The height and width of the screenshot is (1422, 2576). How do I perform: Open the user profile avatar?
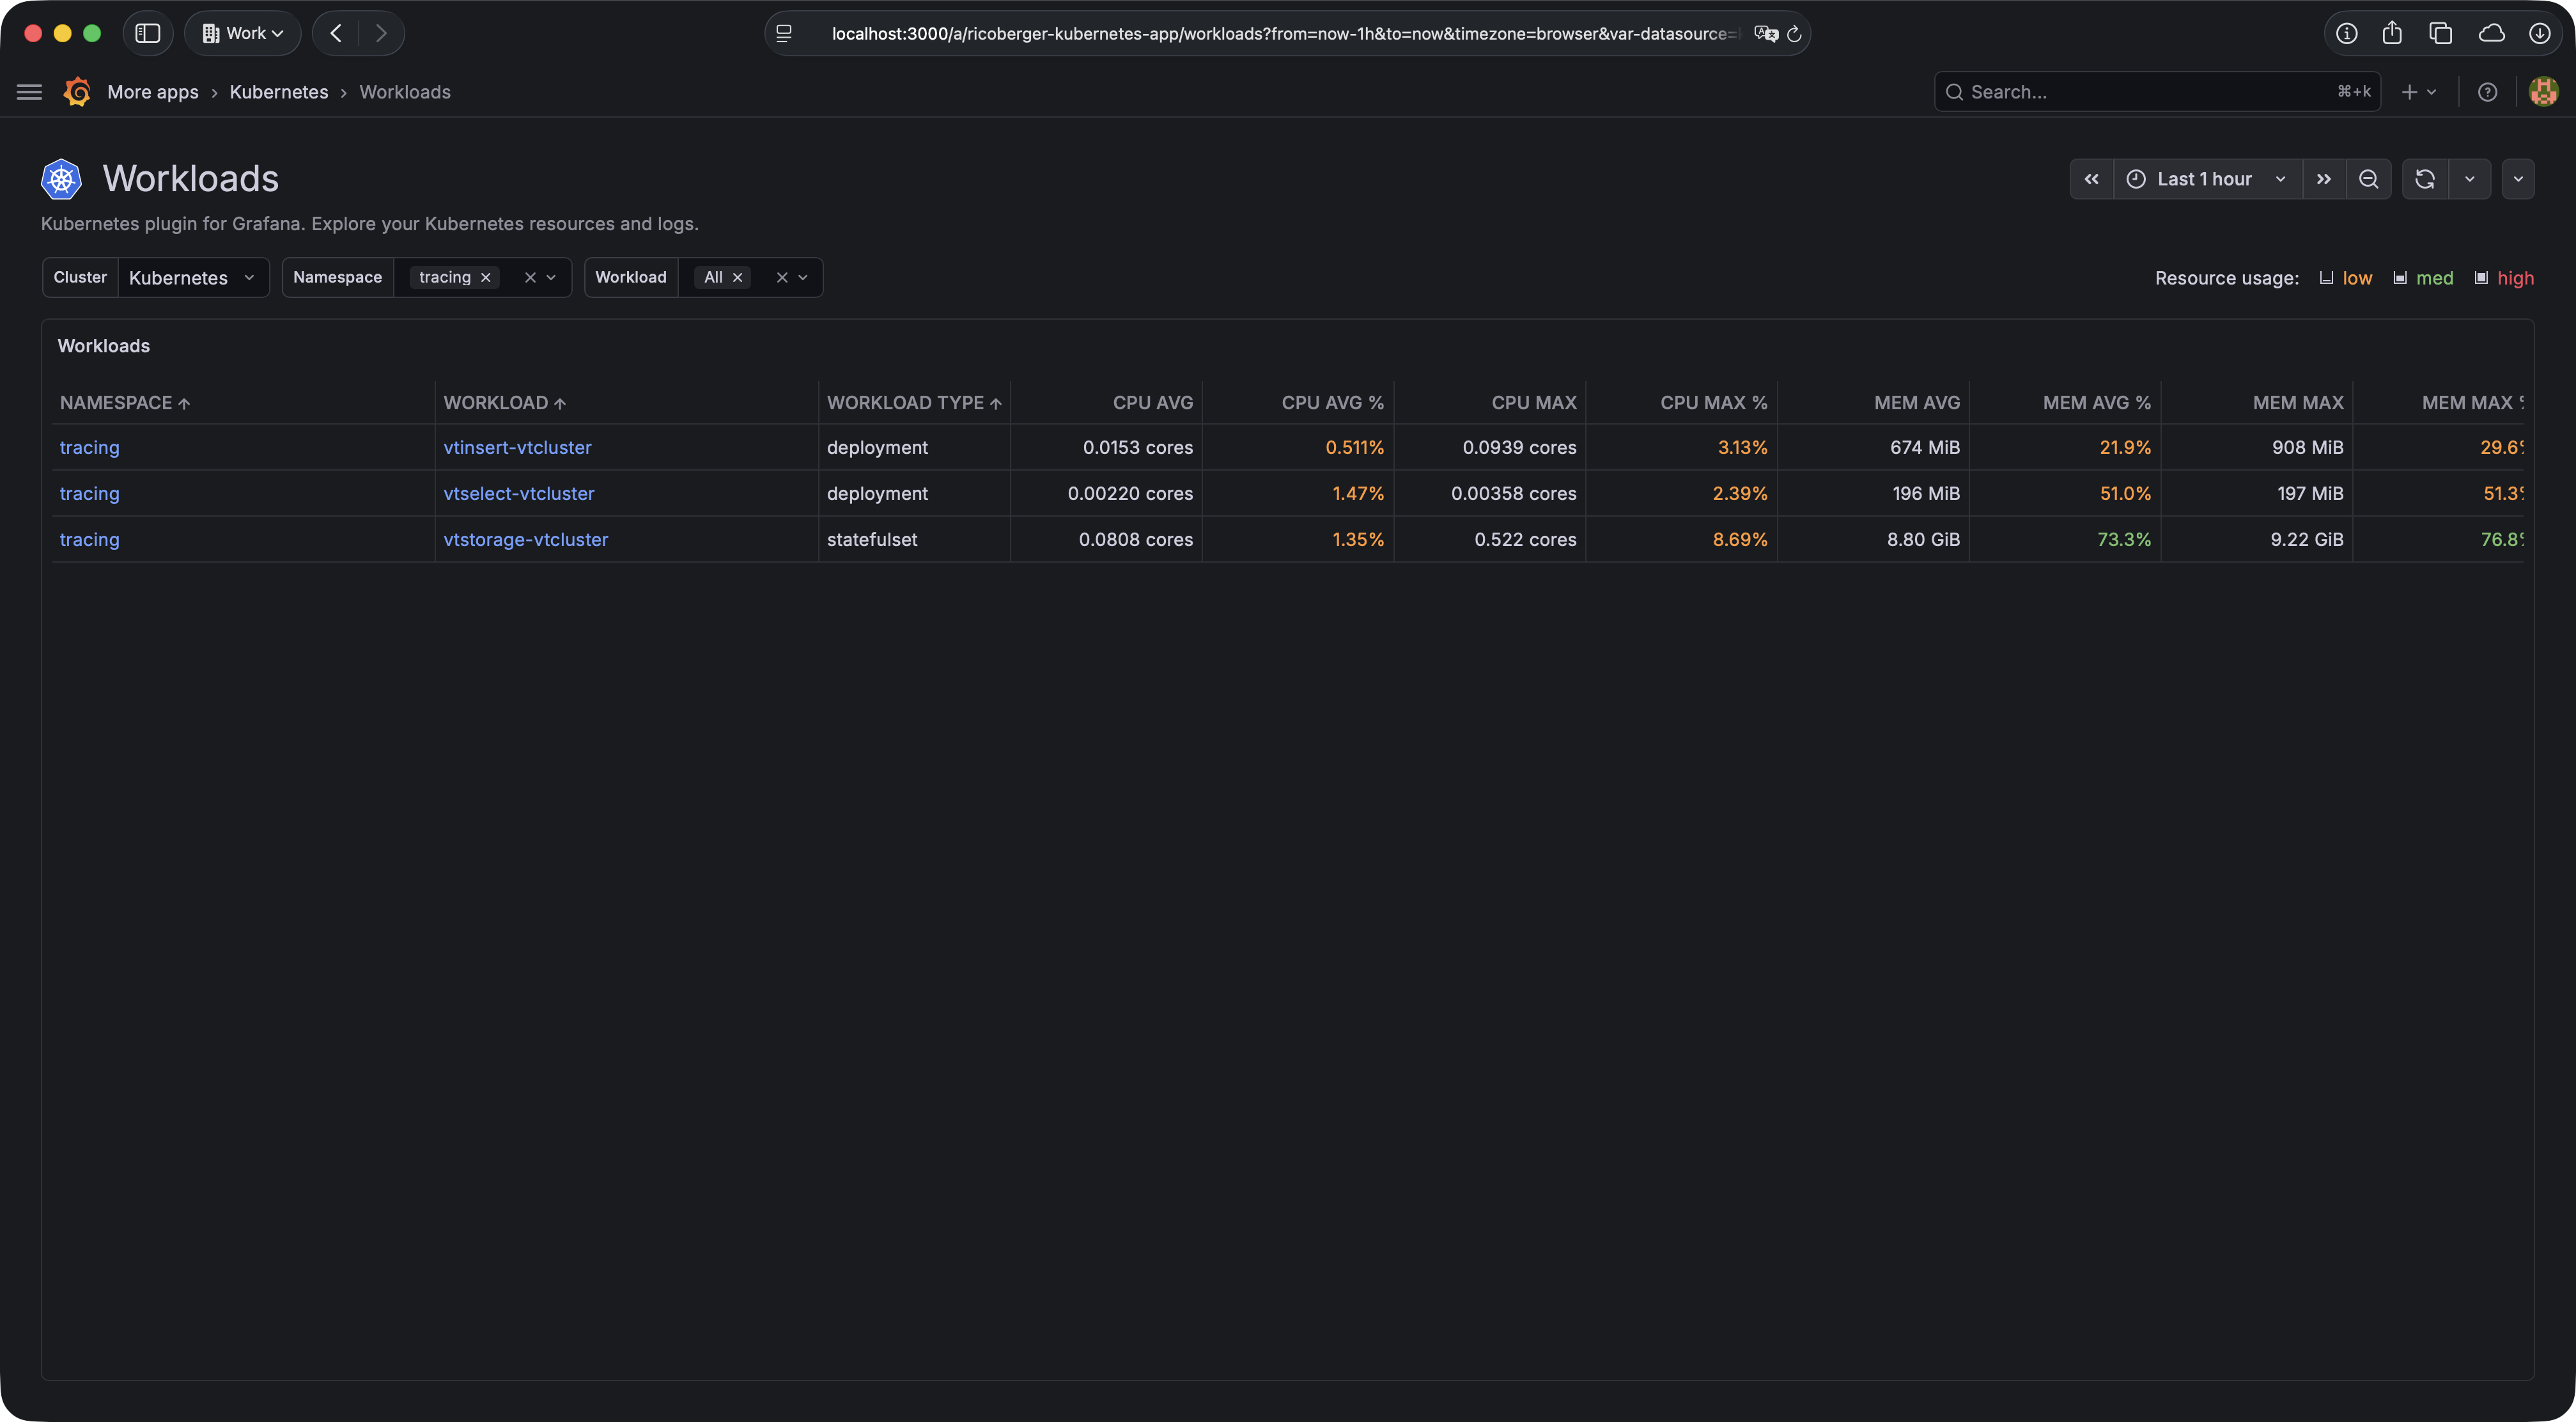point(2543,92)
